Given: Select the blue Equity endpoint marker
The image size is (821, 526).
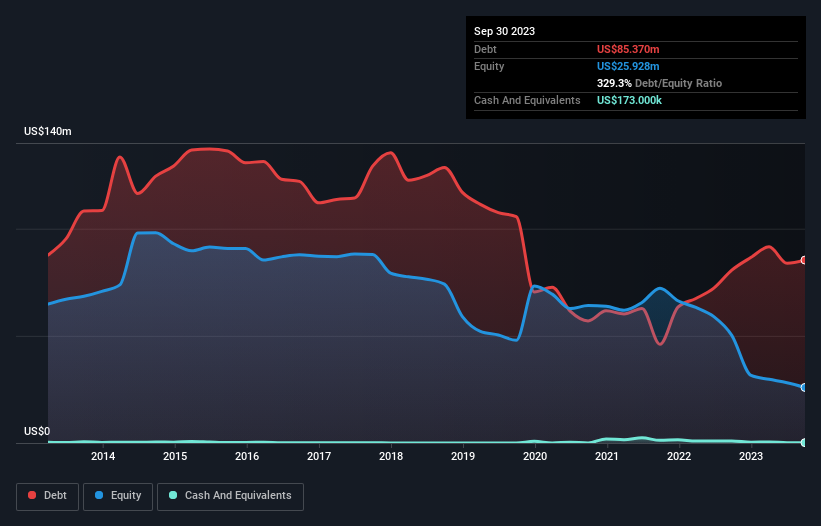Looking at the screenshot, I should pyautogui.click(x=805, y=388).
